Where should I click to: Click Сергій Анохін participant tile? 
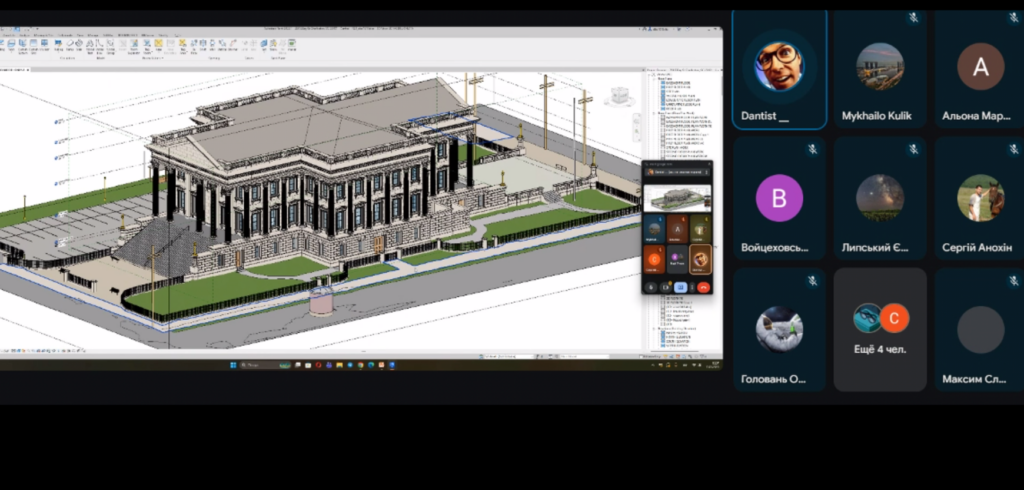point(980,199)
